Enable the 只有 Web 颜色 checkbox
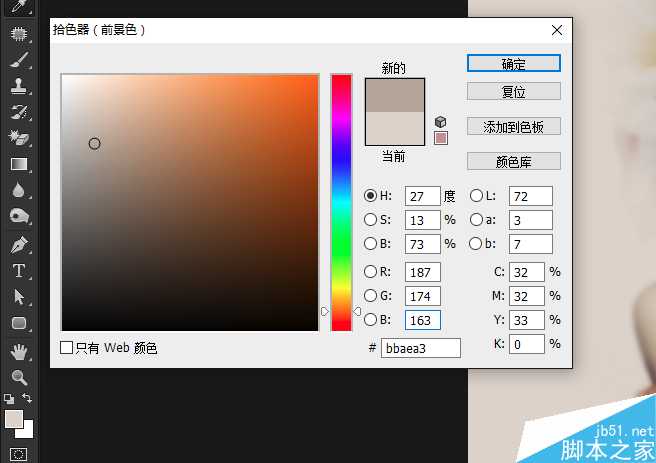The height and width of the screenshot is (463, 656). (67, 348)
